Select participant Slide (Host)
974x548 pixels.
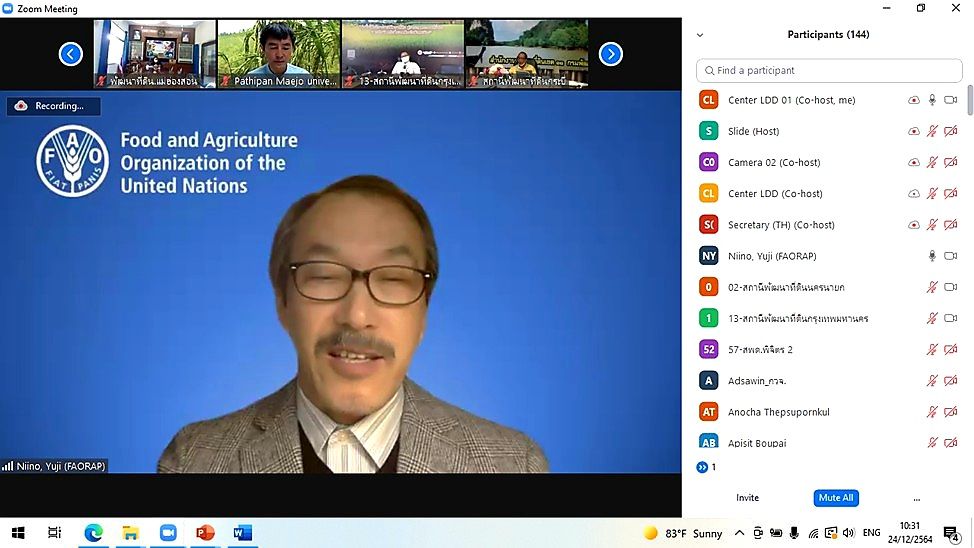point(829,131)
